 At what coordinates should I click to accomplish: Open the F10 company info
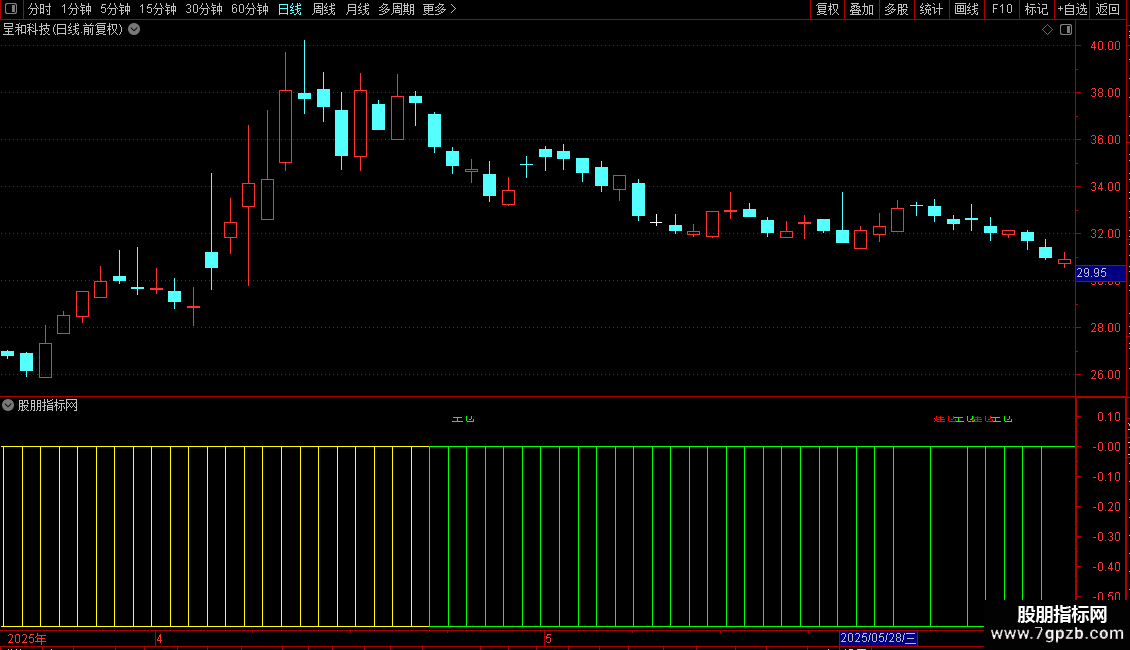[1002, 9]
